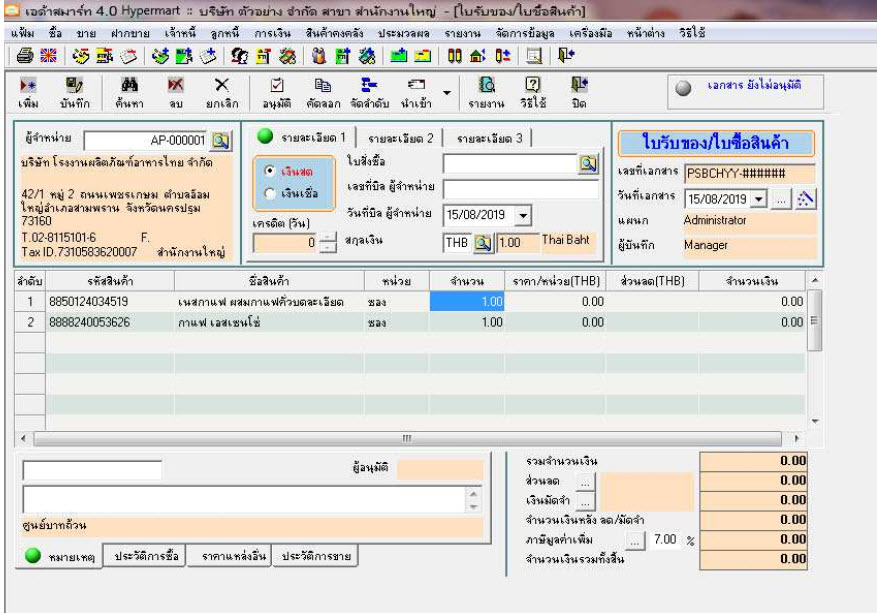This screenshot has width=877, height=614.
Task: Click the จำนวนเงิน column header
Action: (x=752, y=281)
